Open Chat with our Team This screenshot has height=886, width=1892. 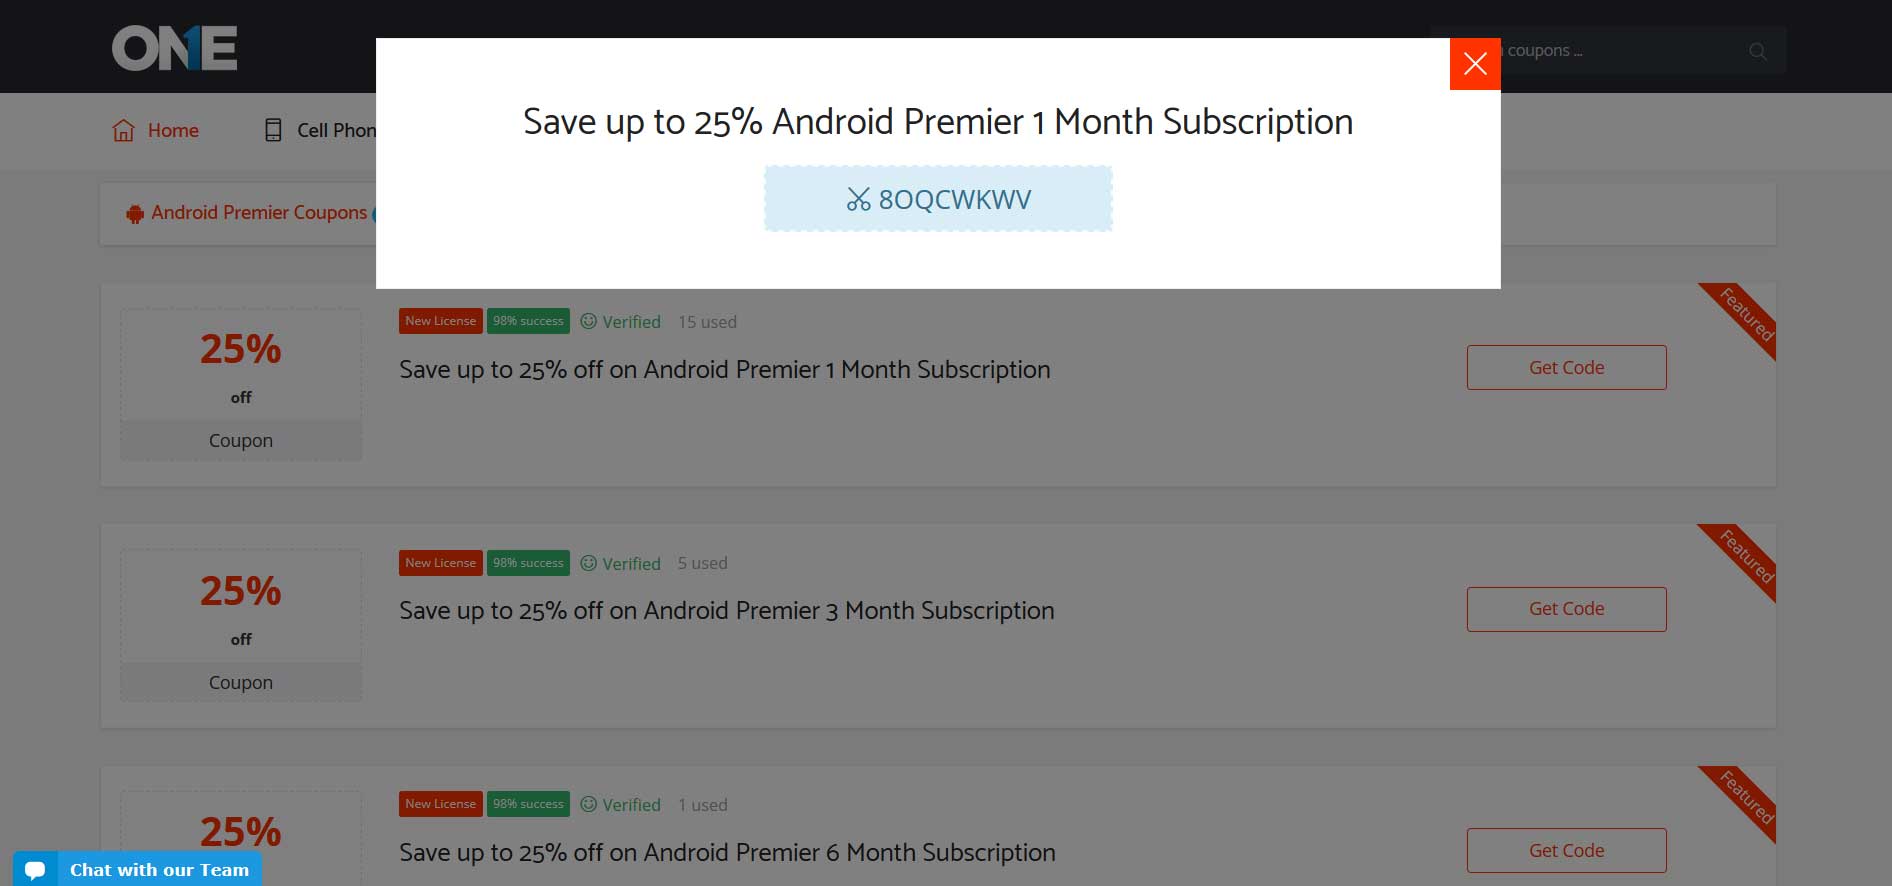159,870
